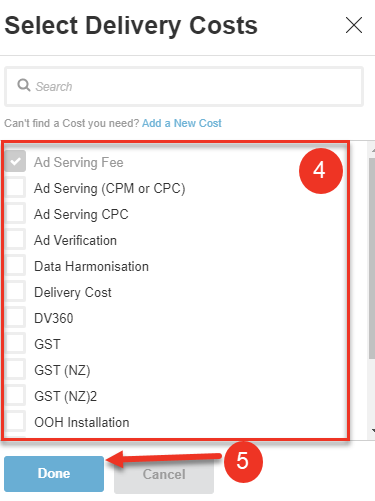Click the GST label text

point(47,344)
